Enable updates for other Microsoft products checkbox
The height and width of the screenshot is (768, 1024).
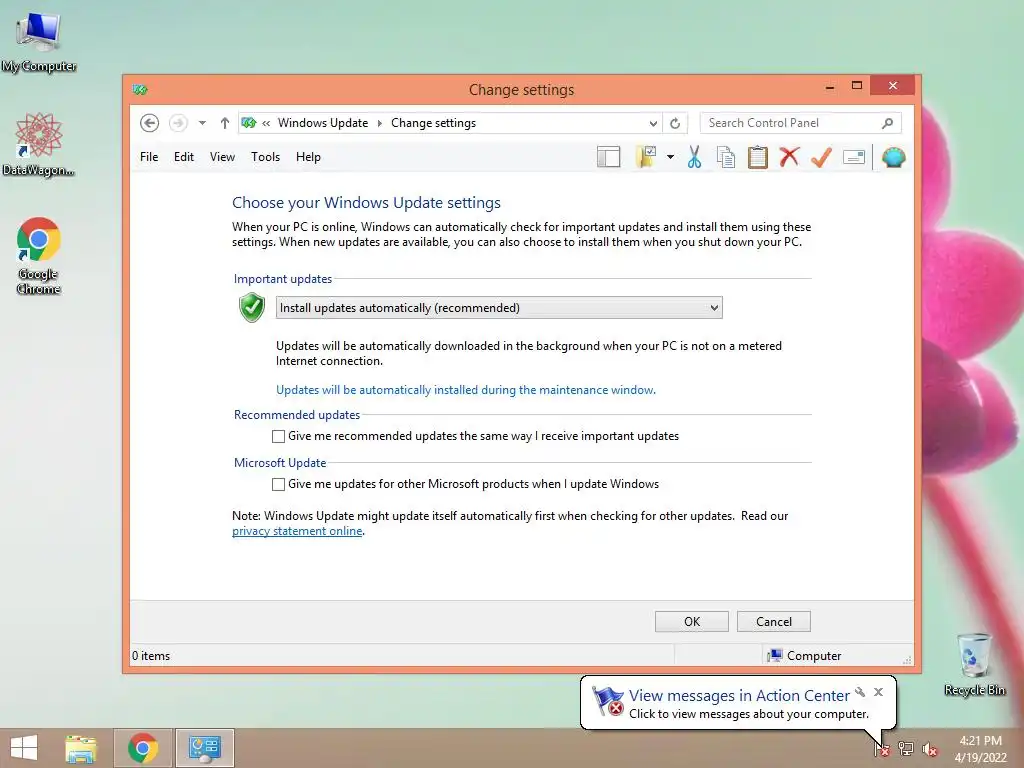pos(278,485)
